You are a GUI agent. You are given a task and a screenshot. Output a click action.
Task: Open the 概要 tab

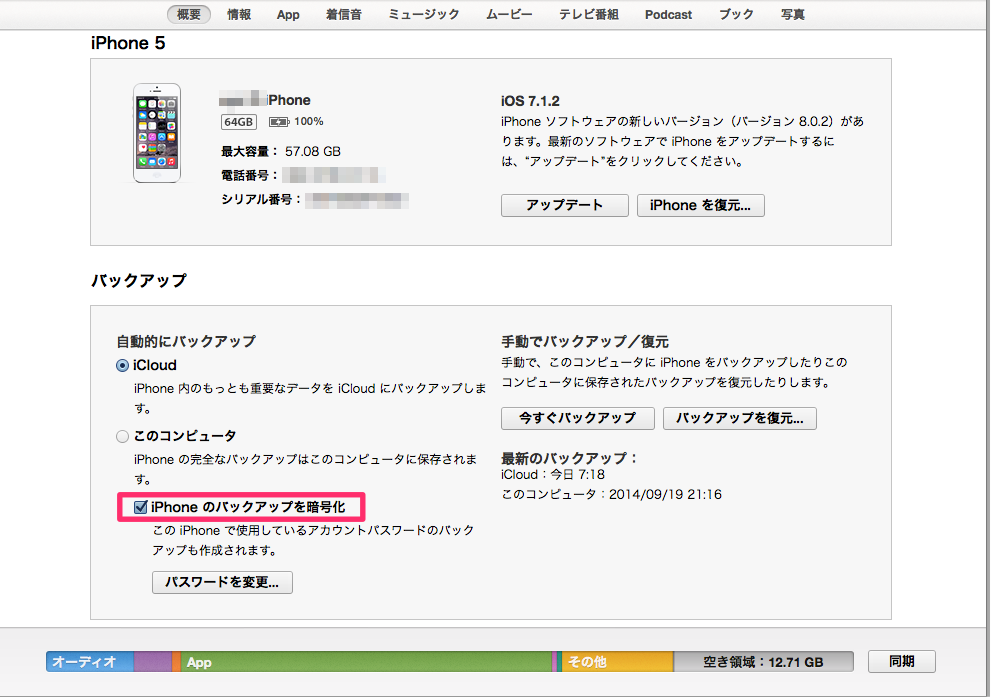point(188,14)
